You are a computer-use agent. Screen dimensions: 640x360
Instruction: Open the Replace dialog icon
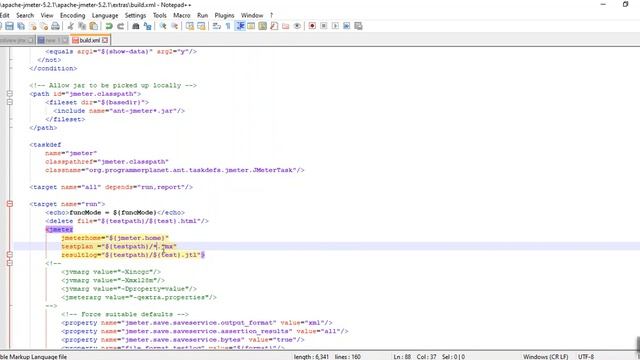click(x=147, y=26)
